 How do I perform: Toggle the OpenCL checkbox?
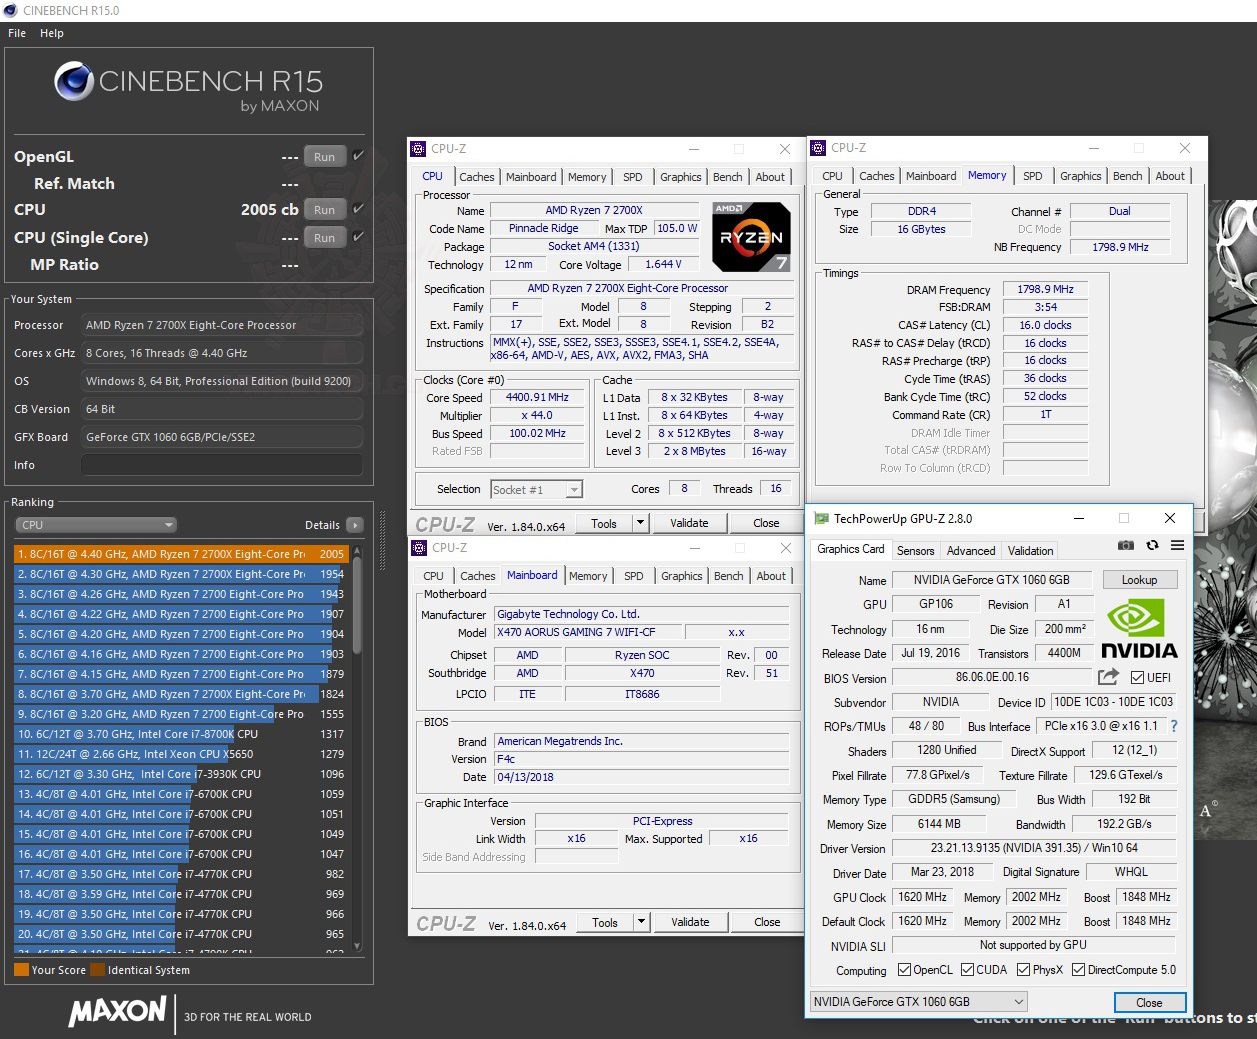click(904, 969)
